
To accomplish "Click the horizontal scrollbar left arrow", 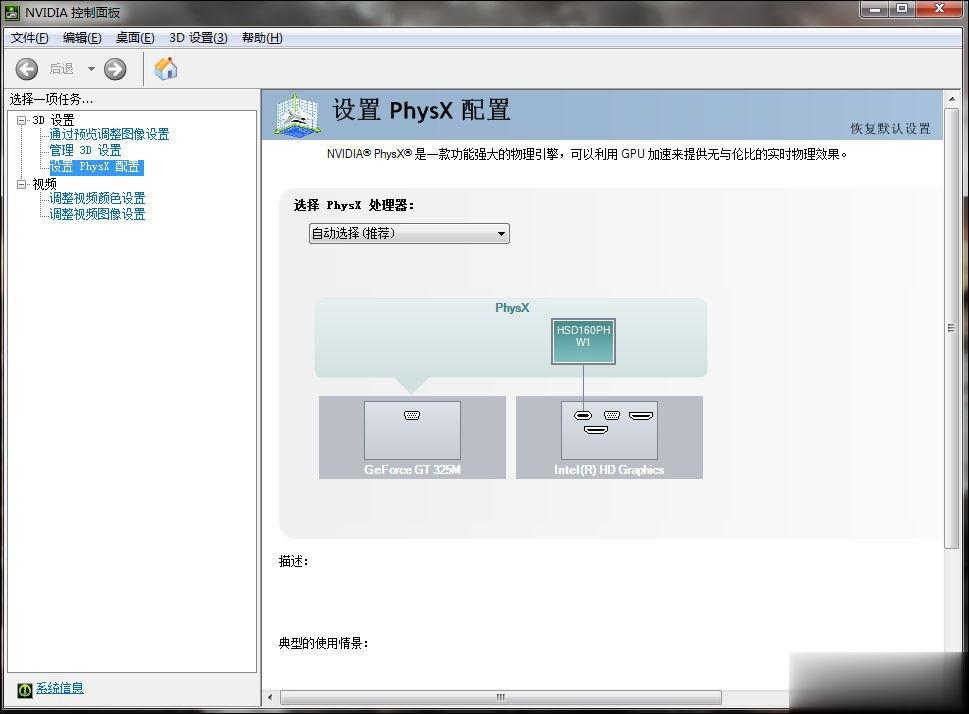I will [x=270, y=697].
